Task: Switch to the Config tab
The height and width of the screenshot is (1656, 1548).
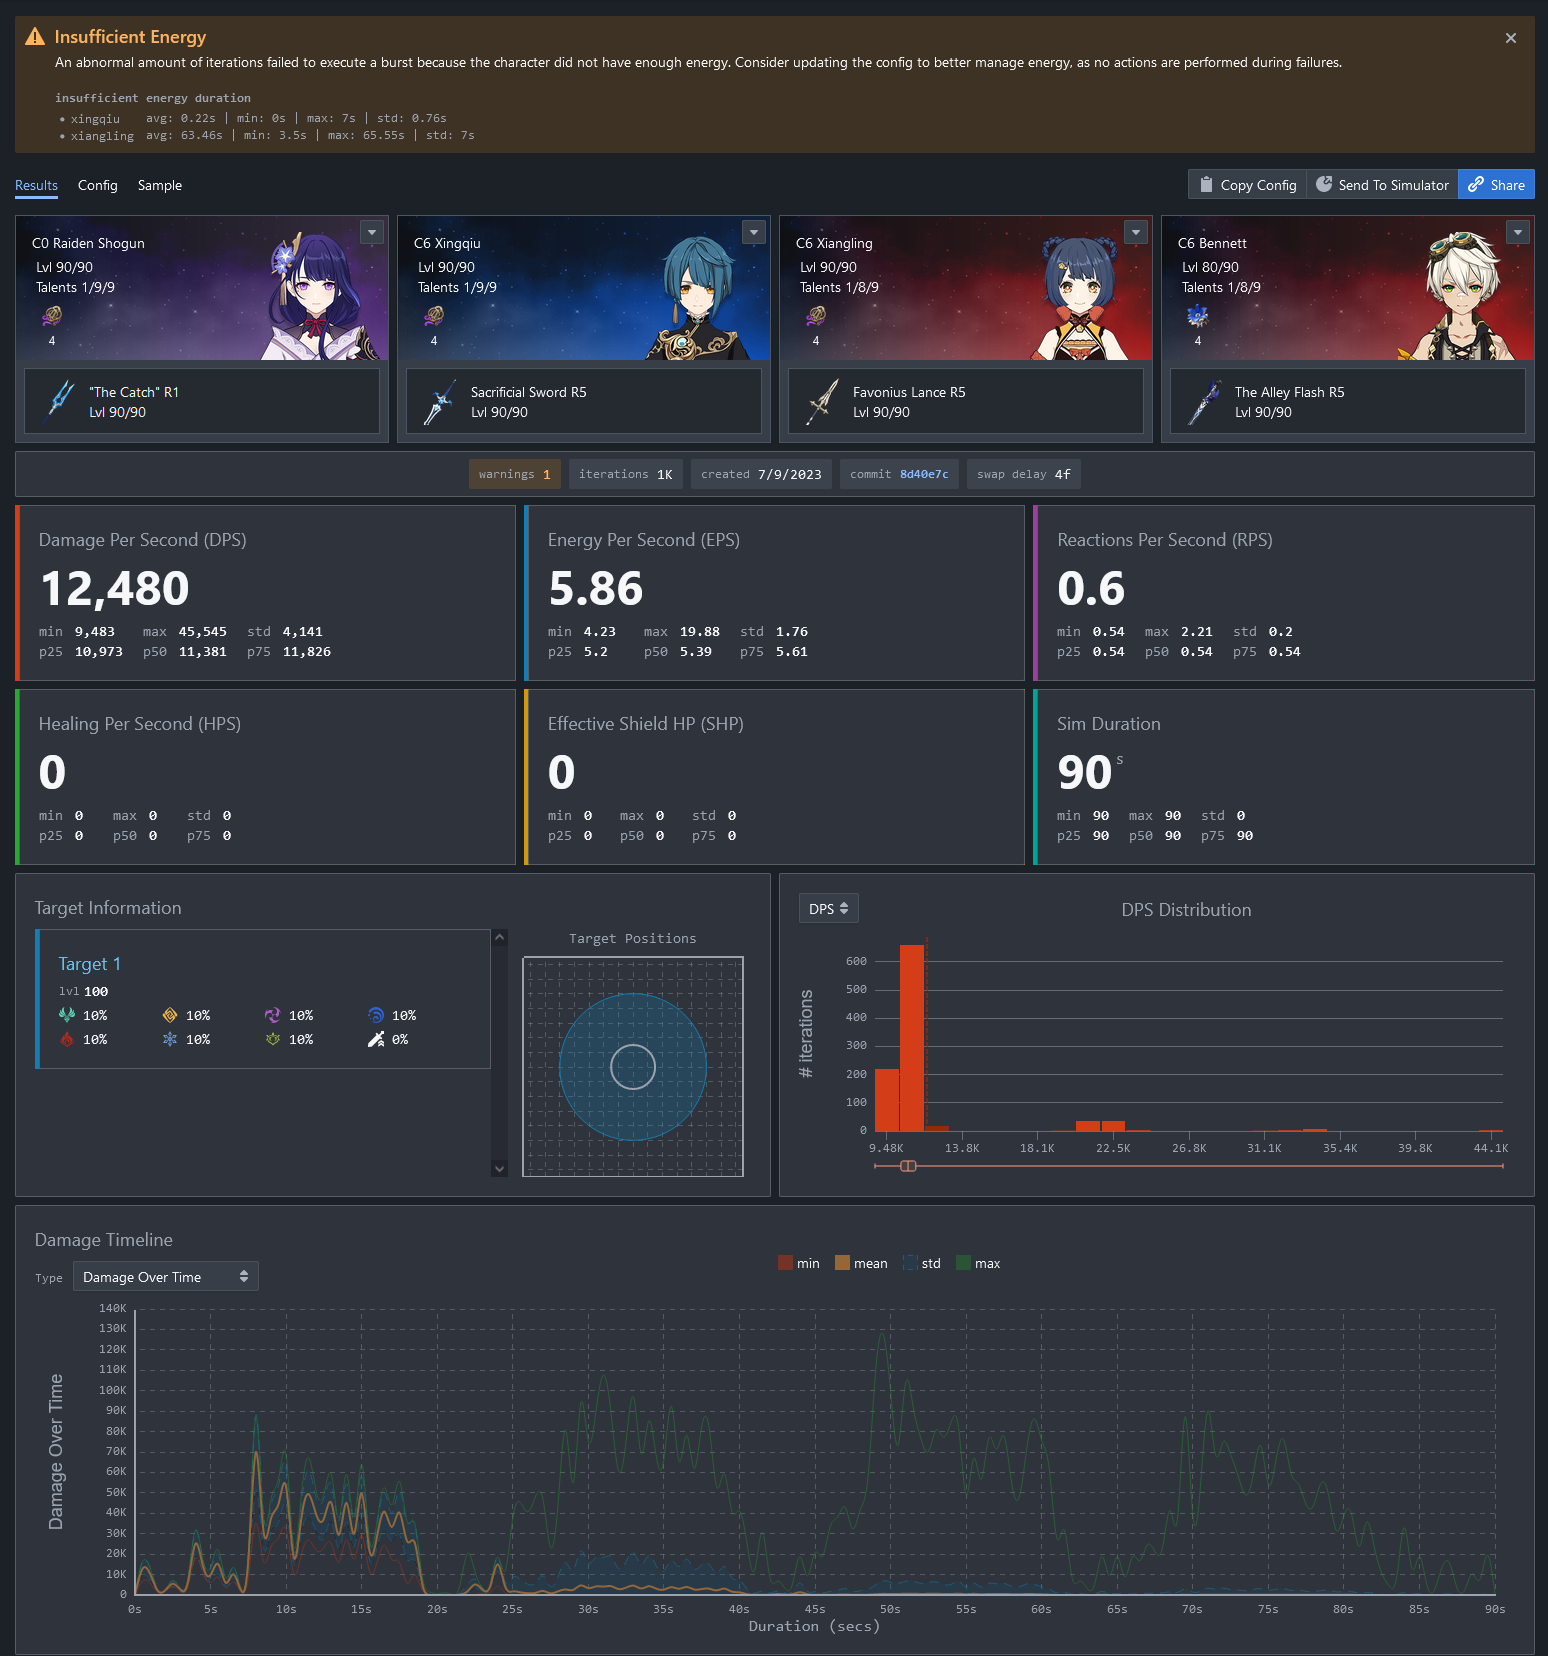Action: point(97,185)
